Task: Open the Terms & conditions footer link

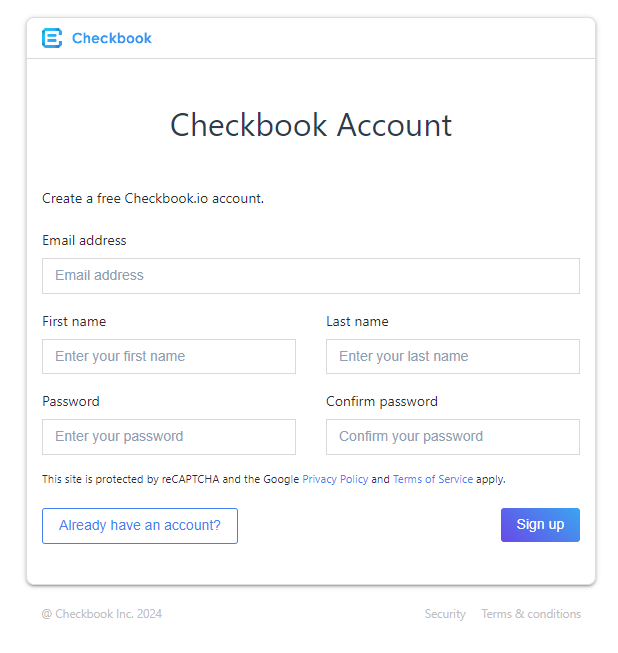Action: pos(531,614)
